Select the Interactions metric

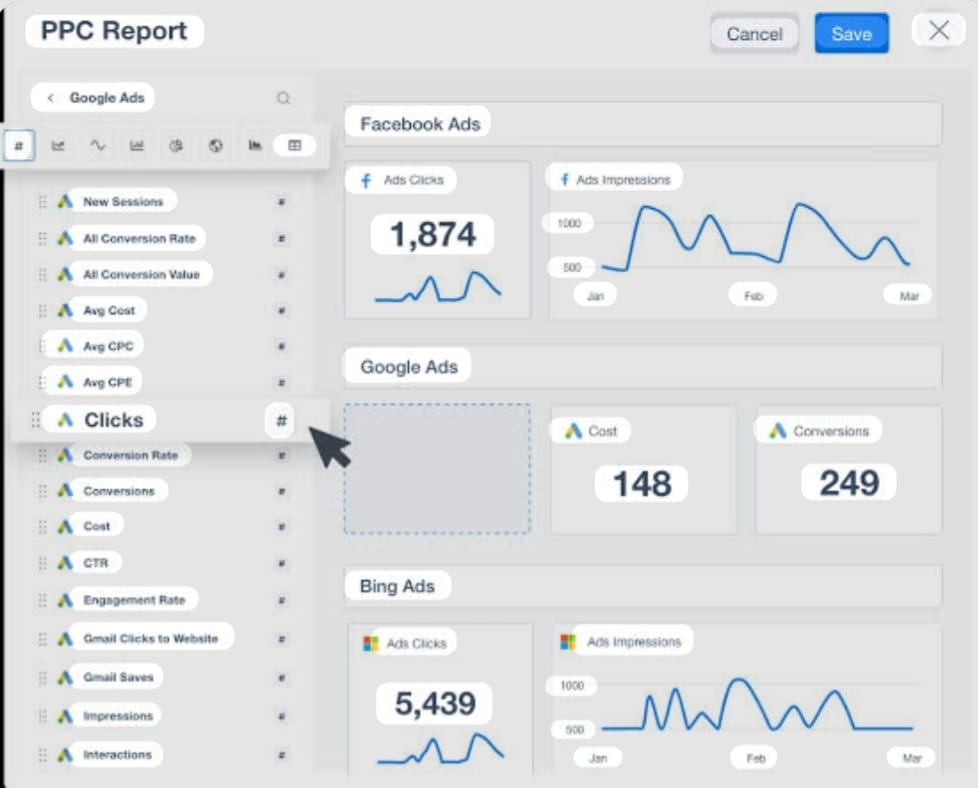[117, 754]
